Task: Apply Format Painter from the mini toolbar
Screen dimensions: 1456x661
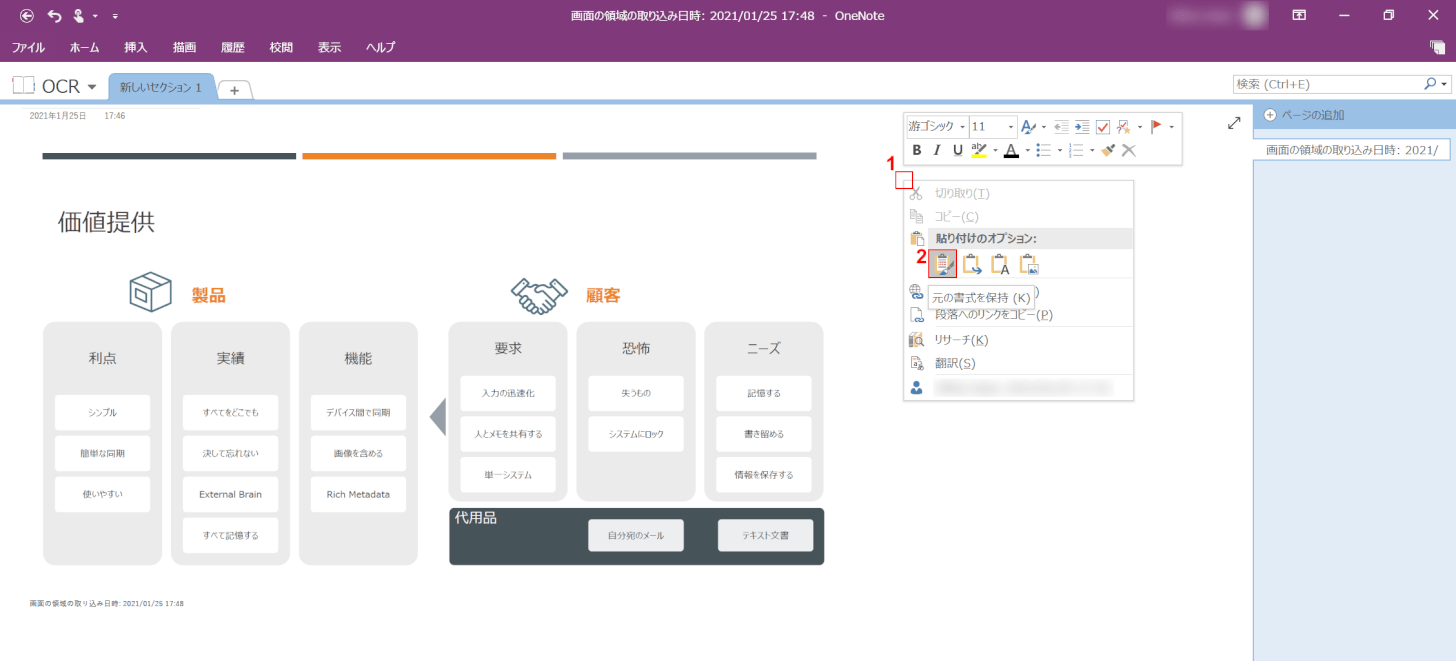Action: click(1108, 150)
